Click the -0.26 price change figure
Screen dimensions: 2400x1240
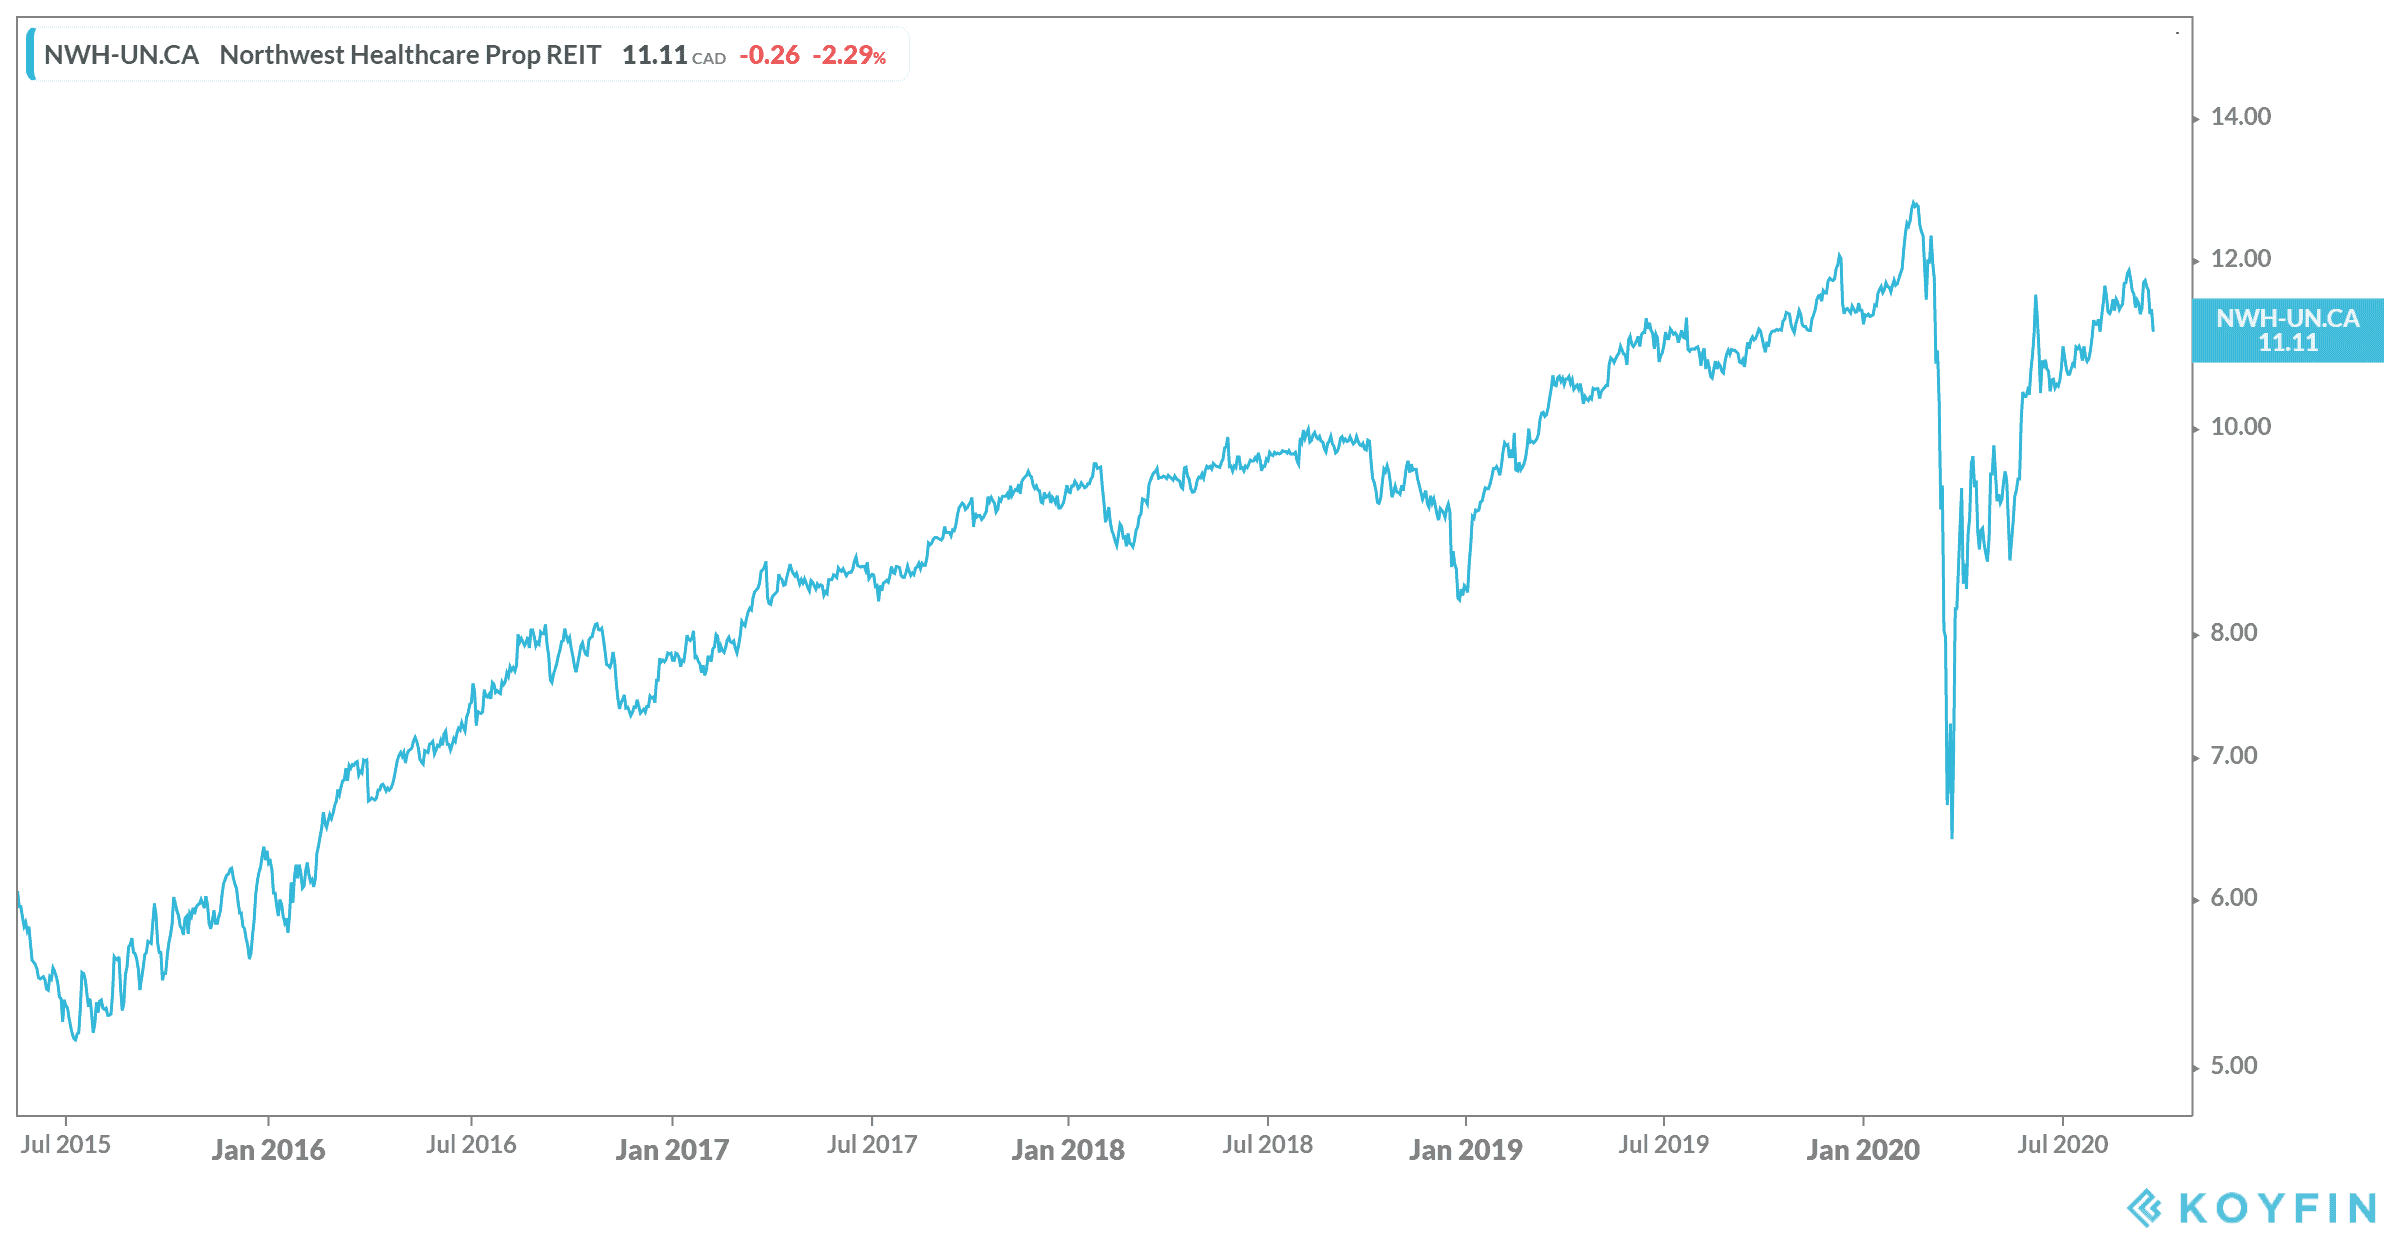769,55
